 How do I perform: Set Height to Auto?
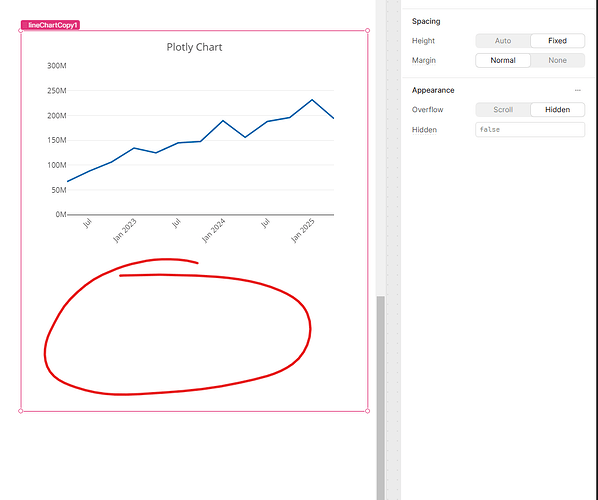pos(503,41)
